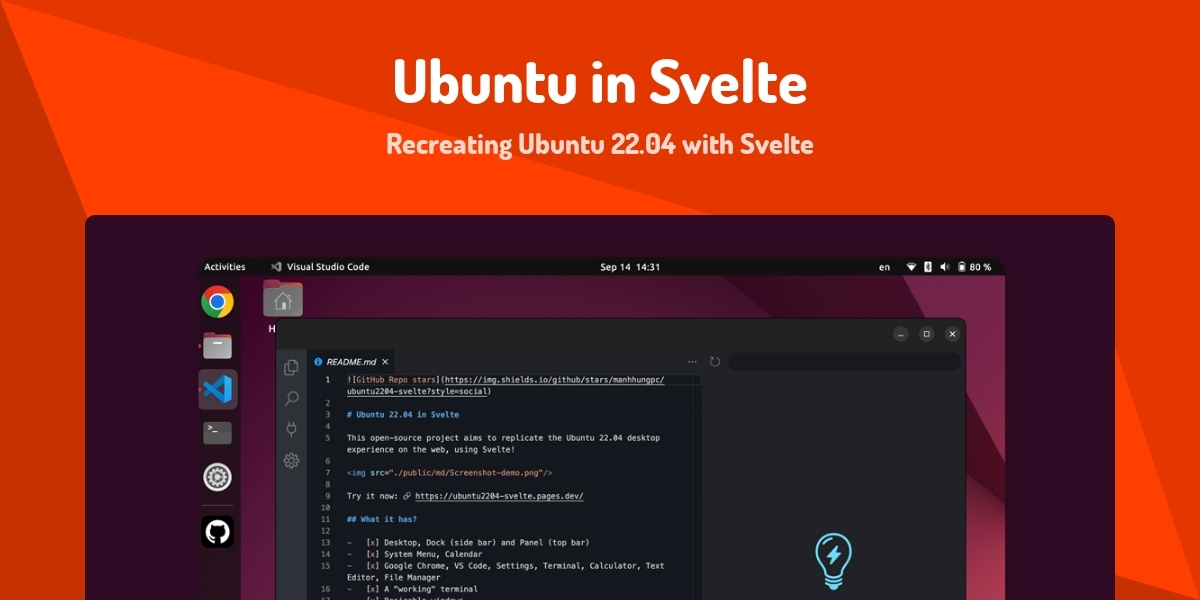This screenshot has width=1200, height=600.
Task: Click the img src Screenshot-demo.png line
Action: coord(450,473)
